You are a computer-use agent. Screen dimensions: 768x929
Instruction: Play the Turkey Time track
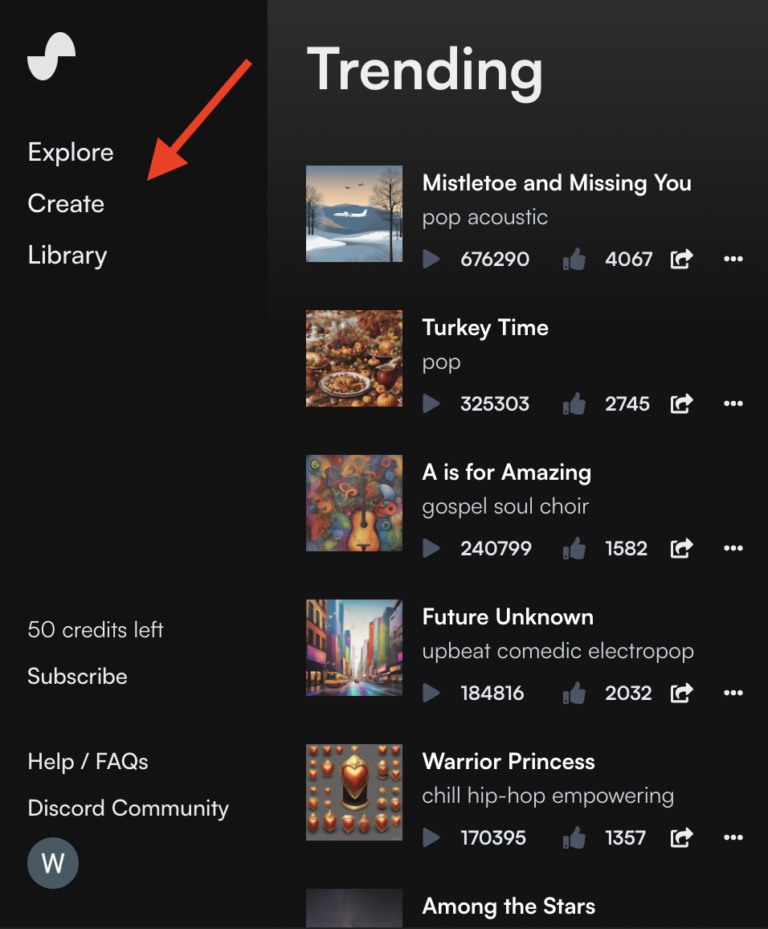tap(431, 404)
